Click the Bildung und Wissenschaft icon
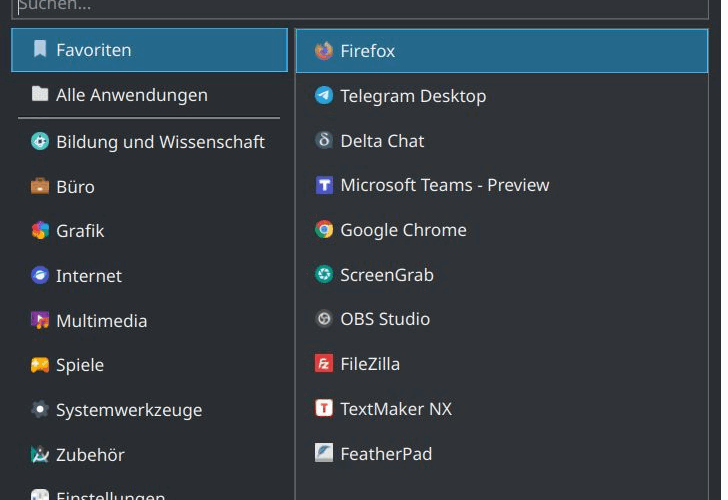The image size is (728, 500). pos(40,141)
